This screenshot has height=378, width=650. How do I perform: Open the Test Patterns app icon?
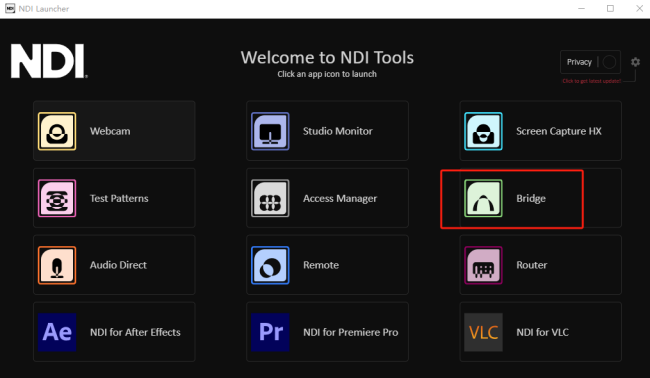coord(57,198)
